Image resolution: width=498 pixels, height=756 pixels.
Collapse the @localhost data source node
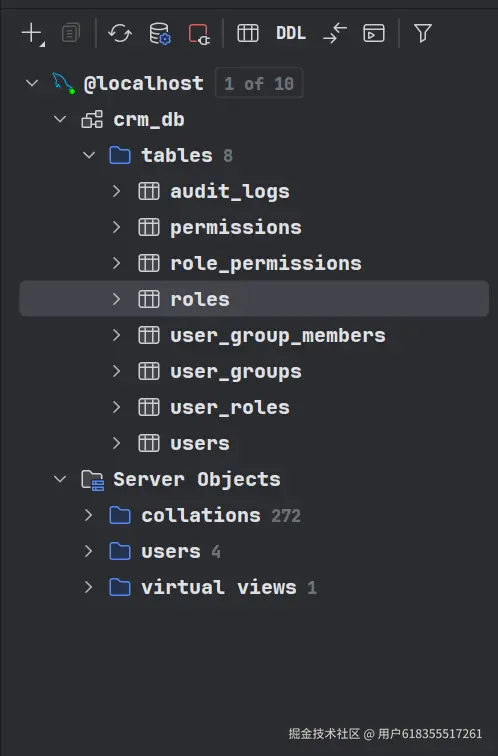[x=32, y=83]
